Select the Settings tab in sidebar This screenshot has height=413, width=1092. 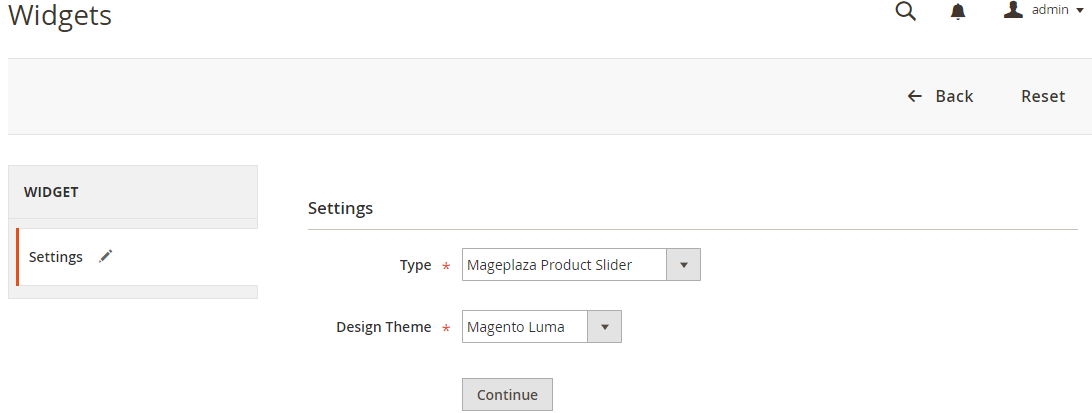[56, 257]
